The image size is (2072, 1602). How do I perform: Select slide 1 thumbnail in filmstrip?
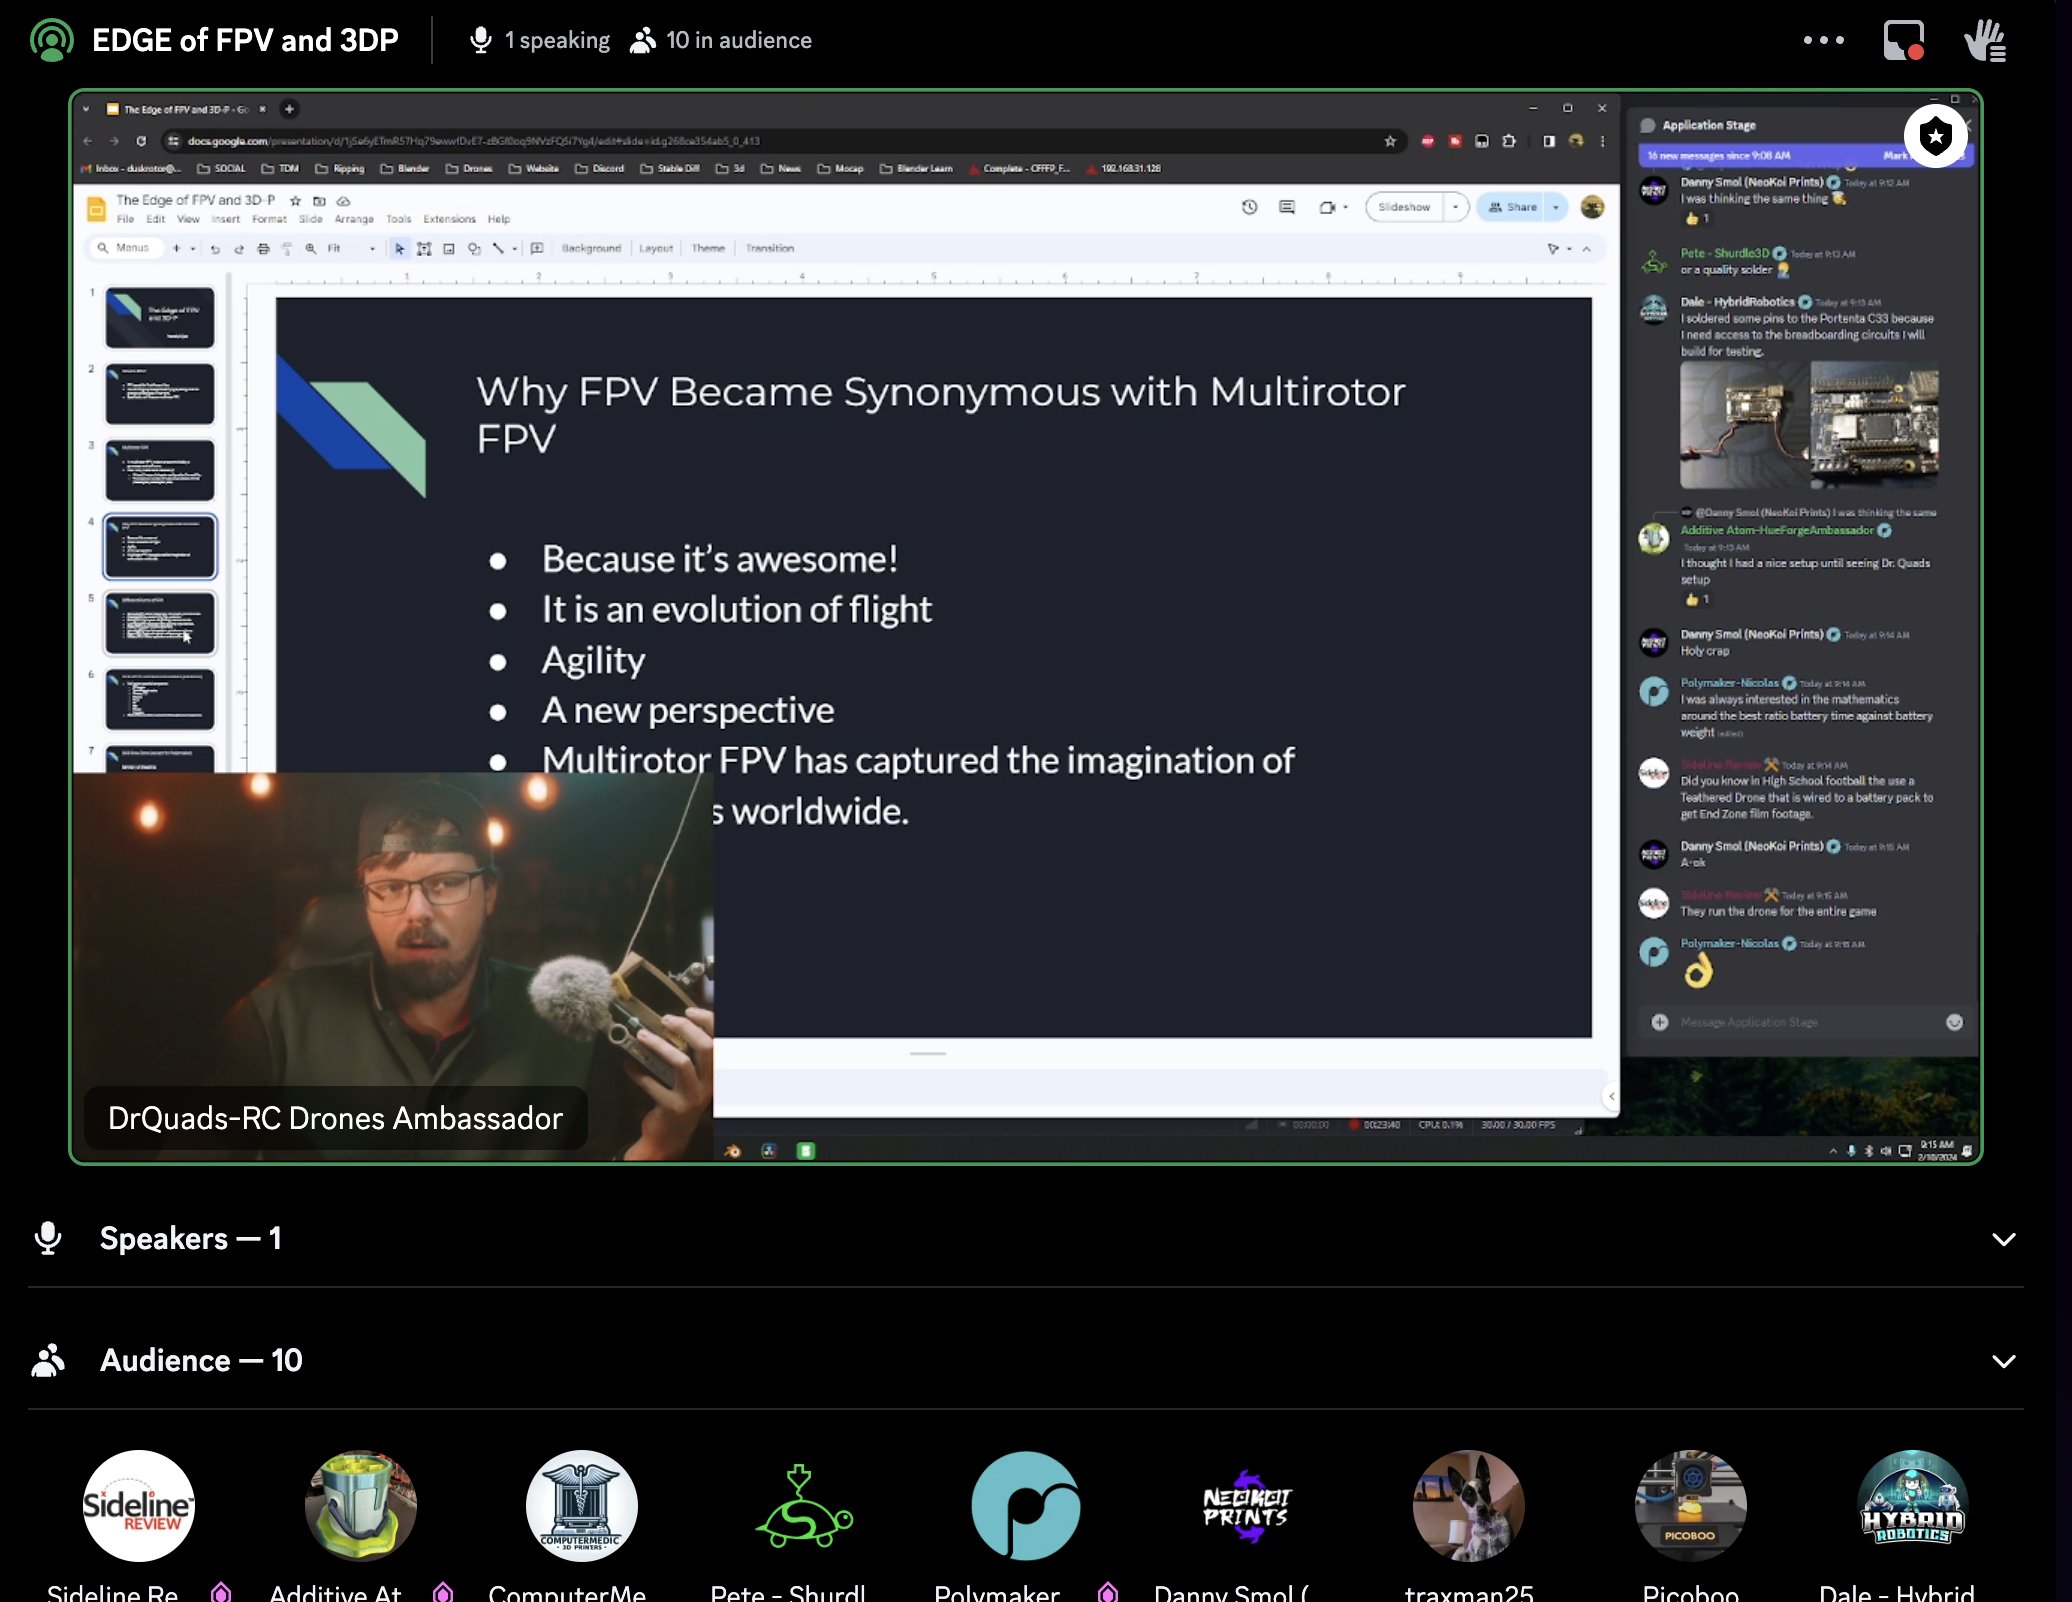coord(160,317)
